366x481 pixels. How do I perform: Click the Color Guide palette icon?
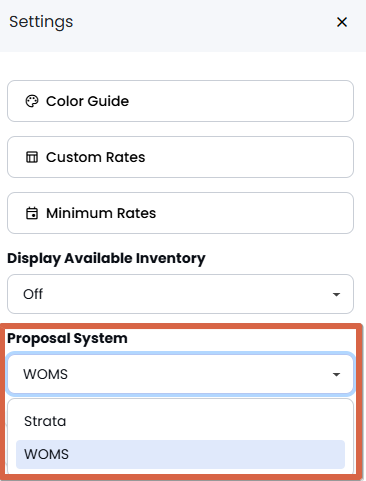(32, 101)
